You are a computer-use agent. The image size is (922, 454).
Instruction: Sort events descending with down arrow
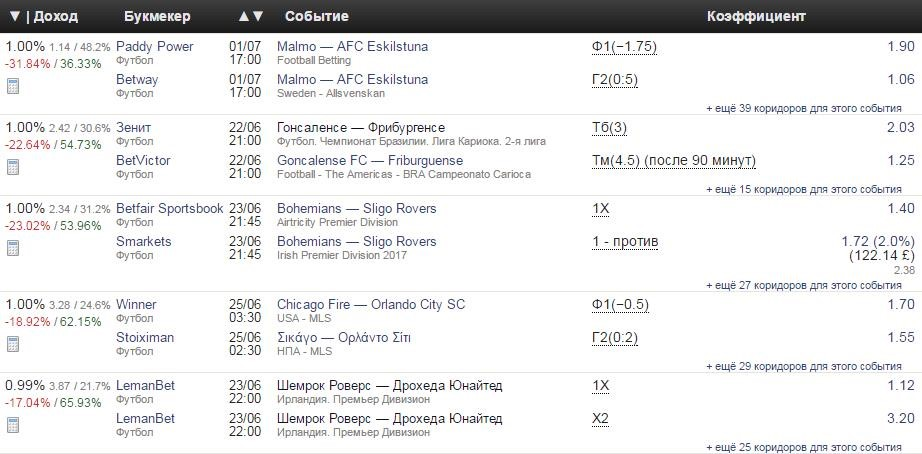(258, 16)
